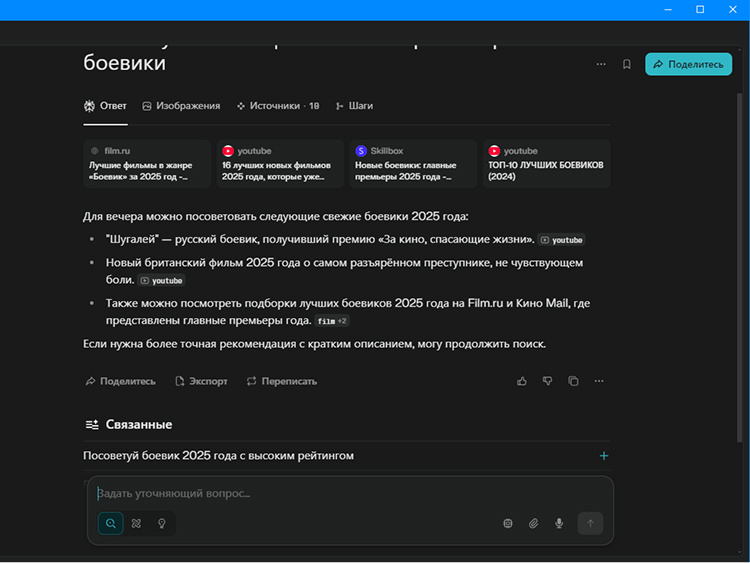Click the Экспорт button
The width and height of the screenshot is (750, 563).
(201, 381)
